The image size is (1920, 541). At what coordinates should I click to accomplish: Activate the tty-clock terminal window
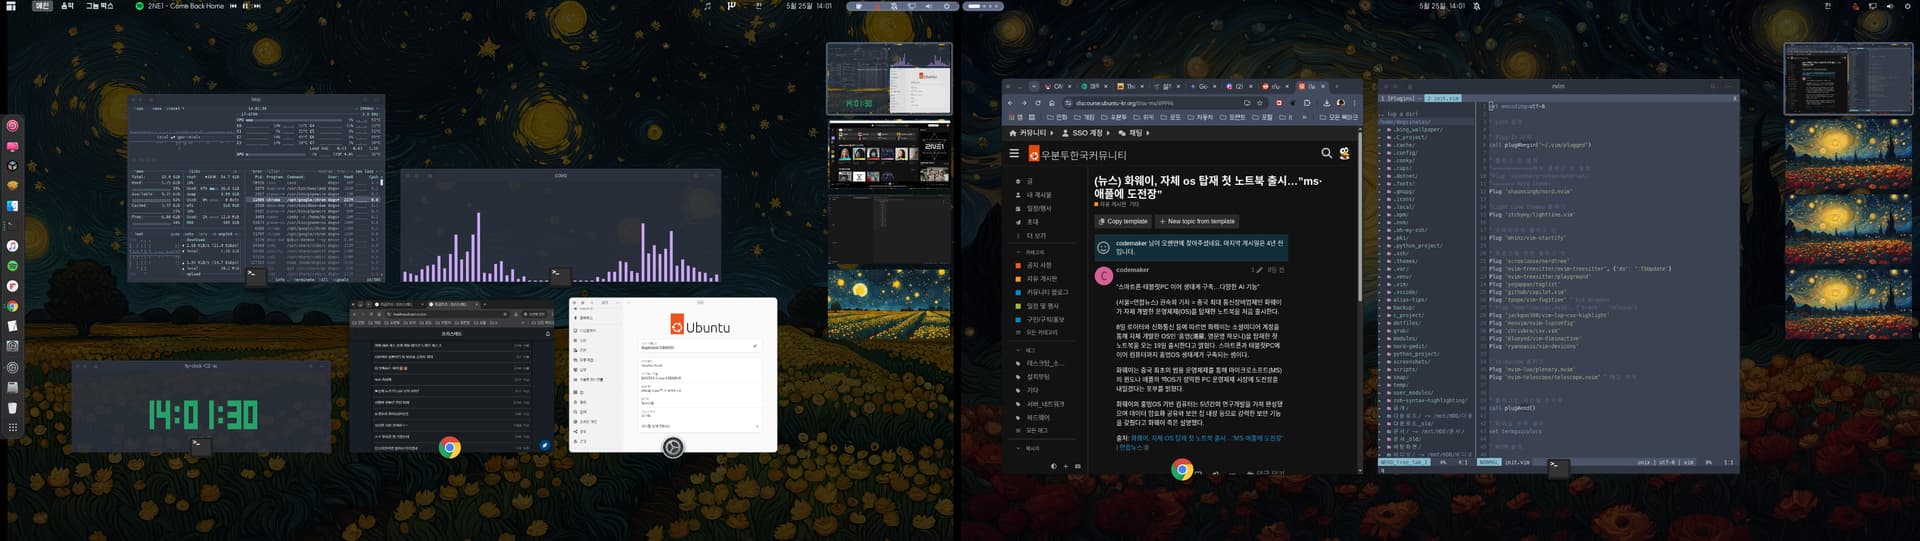[201, 407]
